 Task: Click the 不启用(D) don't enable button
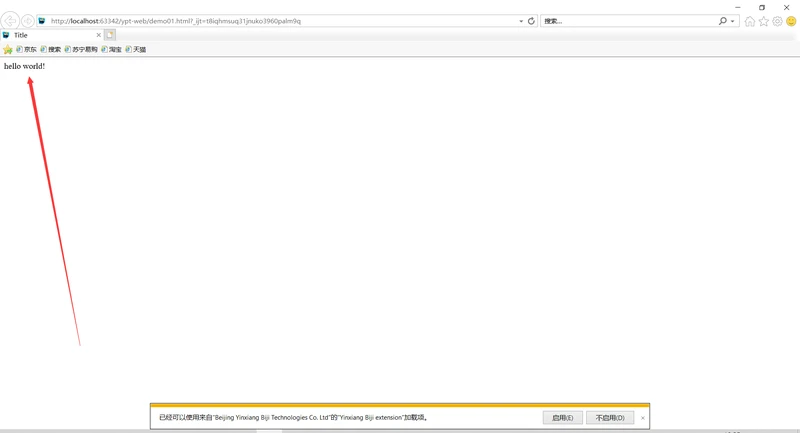coord(610,418)
